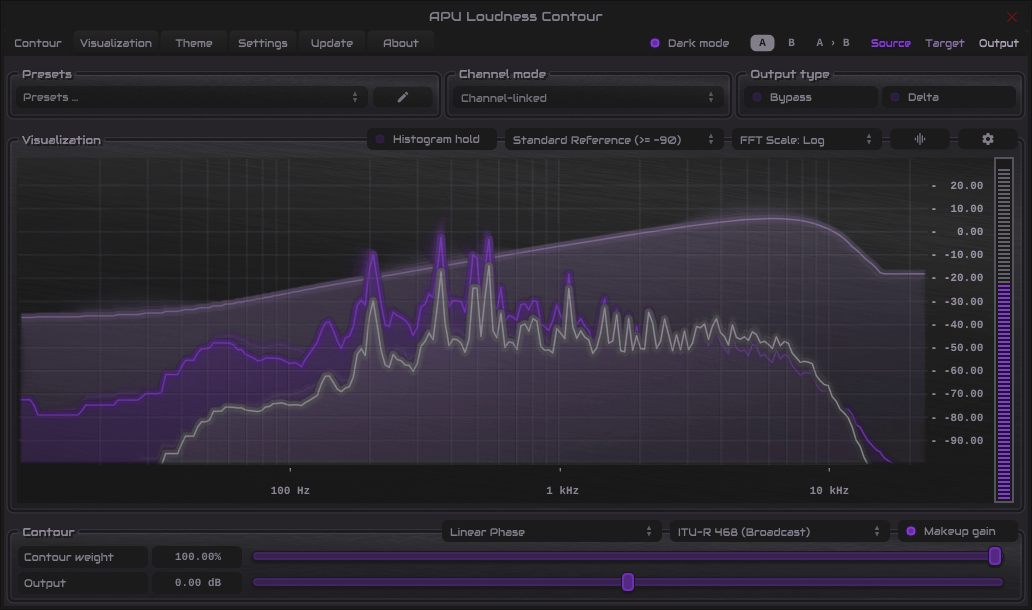Open FFT Scale: Log dropdown
The image size is (1032, 610).
pyautogui.click(x=806, y=140)
